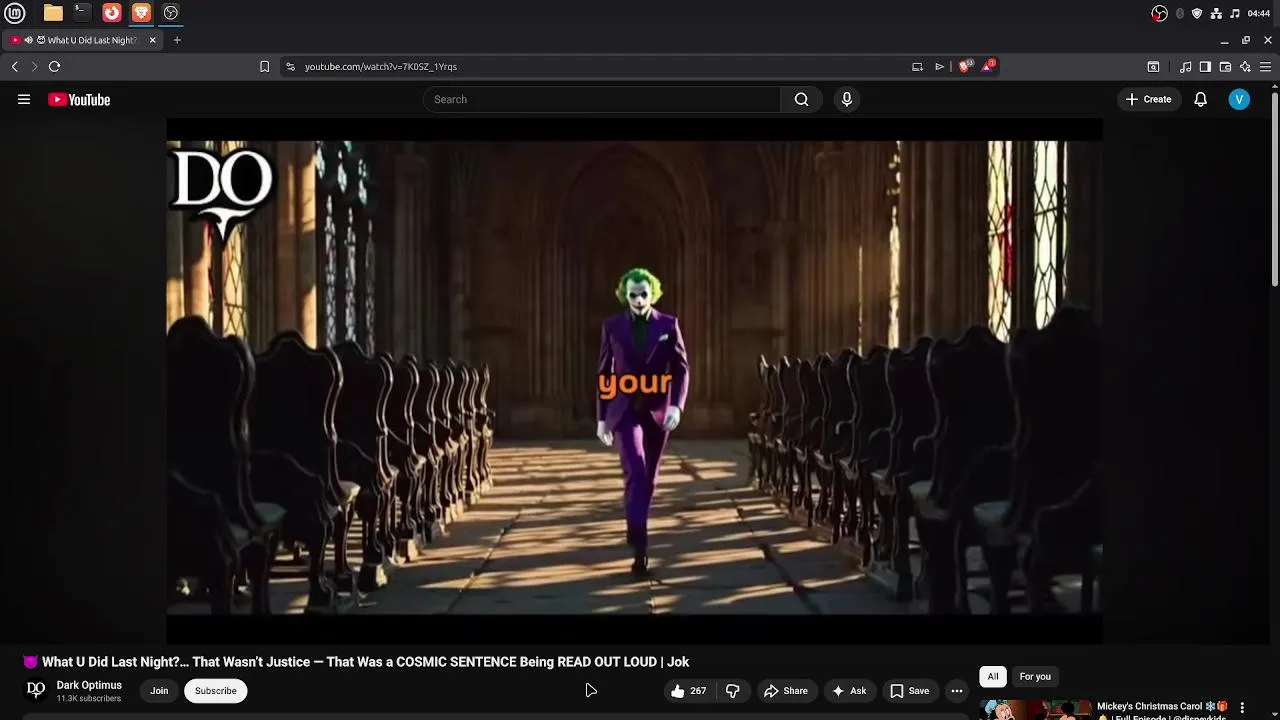Open YouTube notifications bell
Image resolution: width=1280 pixels, height=720 pixels.
tap(1201, 99)
